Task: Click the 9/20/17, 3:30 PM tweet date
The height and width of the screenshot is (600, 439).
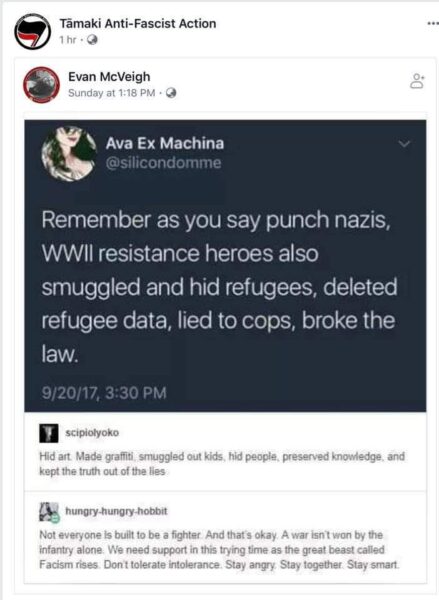Action: tap(104, 393)
